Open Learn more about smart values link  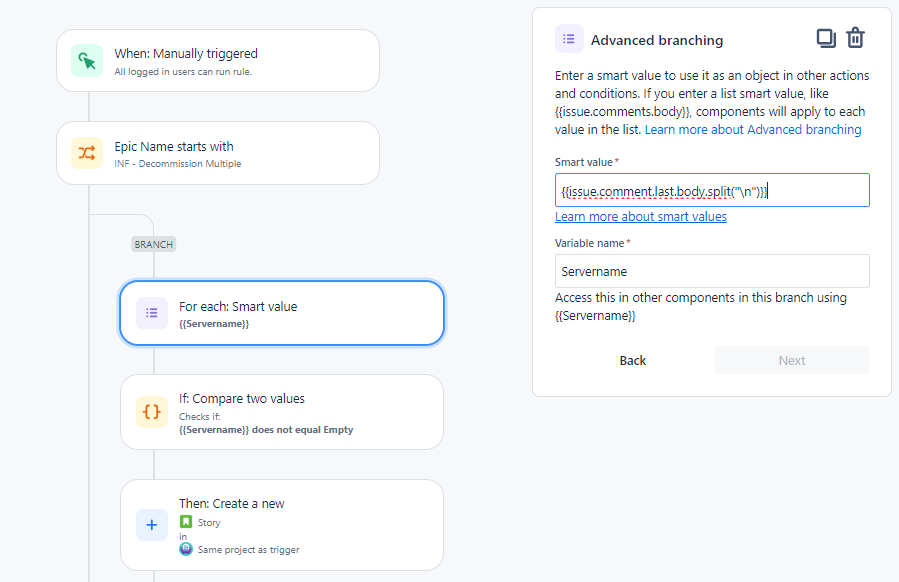(x=641, y=217)
